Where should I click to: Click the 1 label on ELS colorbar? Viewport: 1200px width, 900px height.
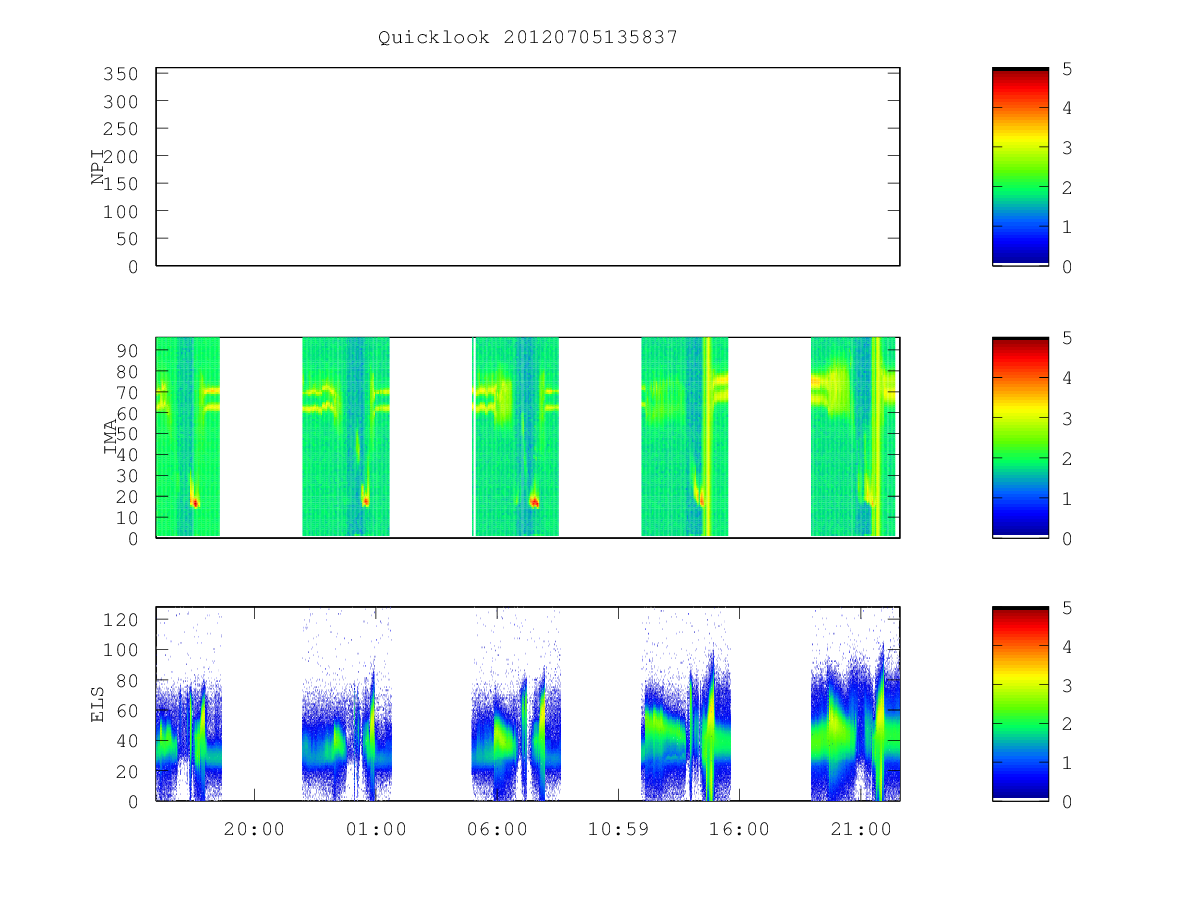click(x=1067, y=763)
